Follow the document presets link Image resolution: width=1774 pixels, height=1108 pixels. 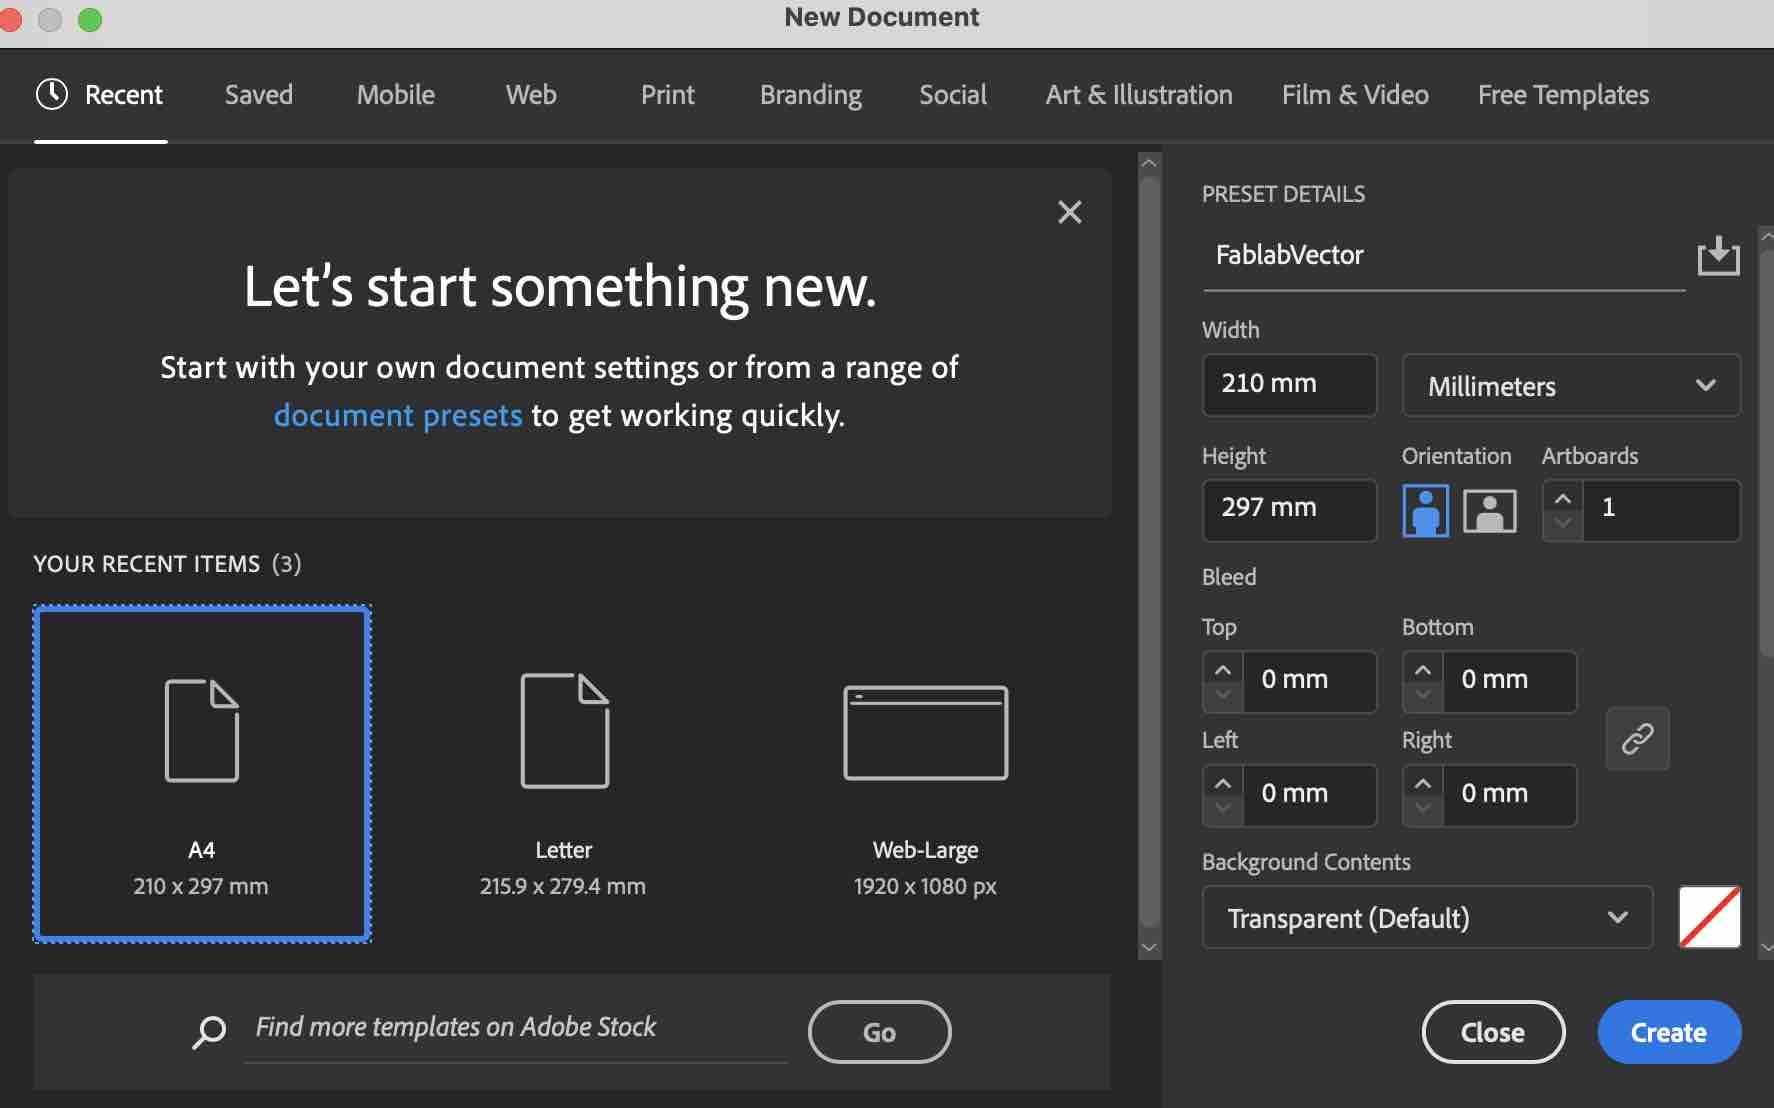click(398, 415)
